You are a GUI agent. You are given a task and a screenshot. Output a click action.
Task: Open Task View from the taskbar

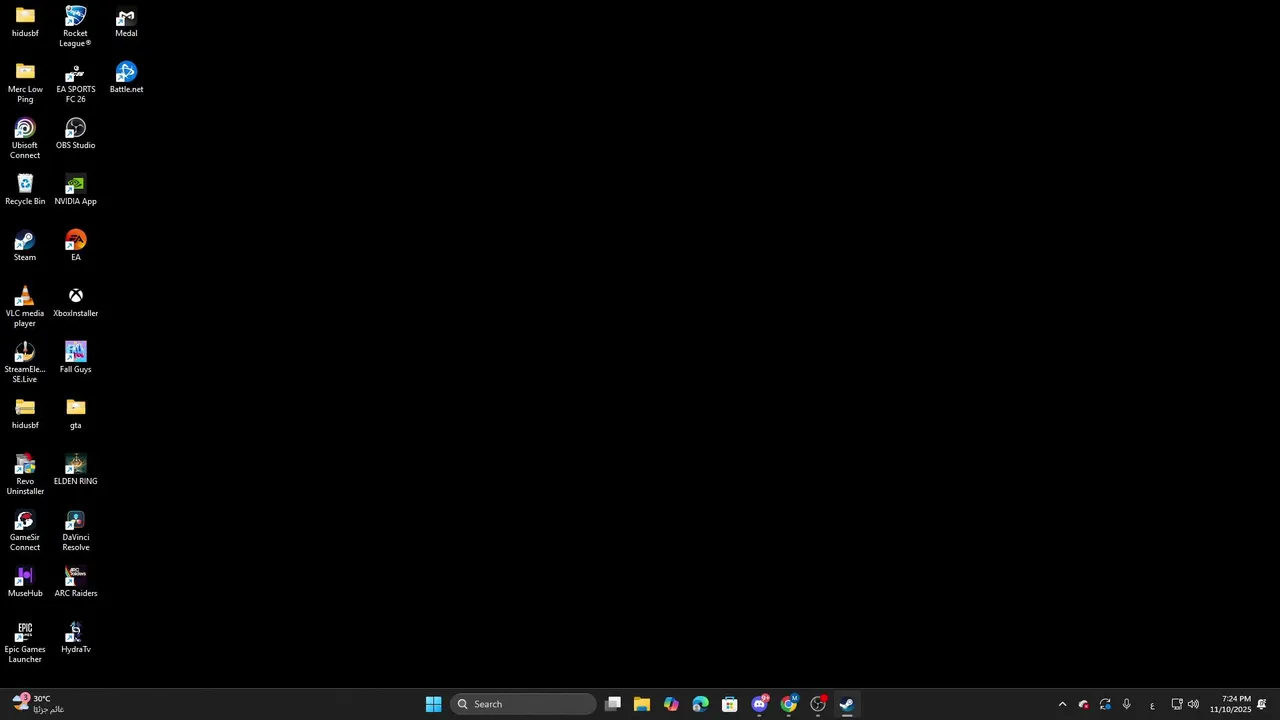[x=613, y=704]
